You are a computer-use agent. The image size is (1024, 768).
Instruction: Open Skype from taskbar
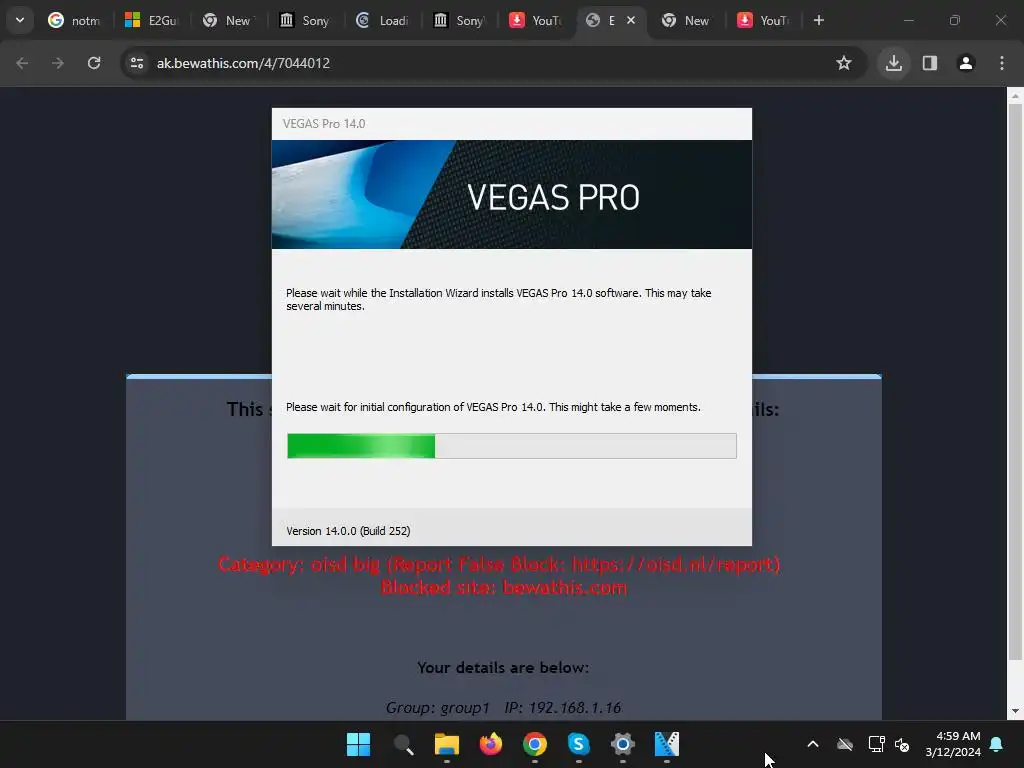[x=579, y=744]
